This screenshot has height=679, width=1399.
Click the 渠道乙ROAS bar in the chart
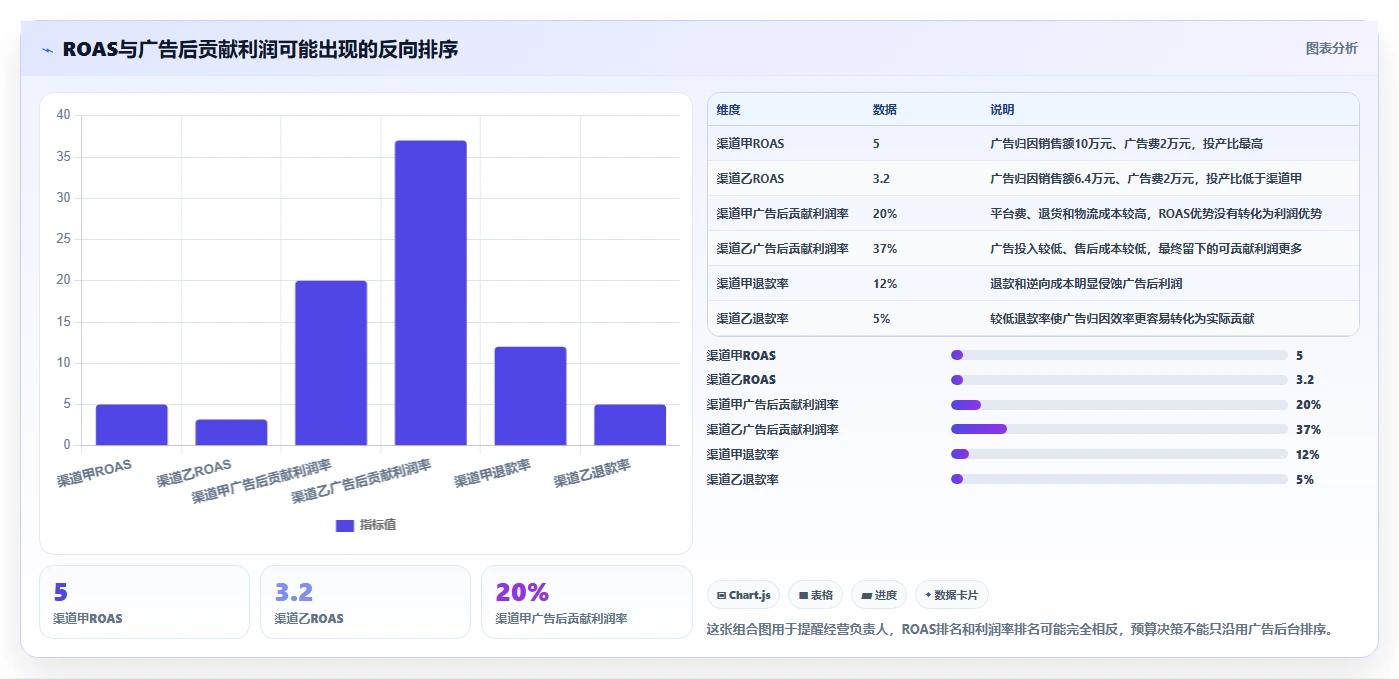pos(231,432)
